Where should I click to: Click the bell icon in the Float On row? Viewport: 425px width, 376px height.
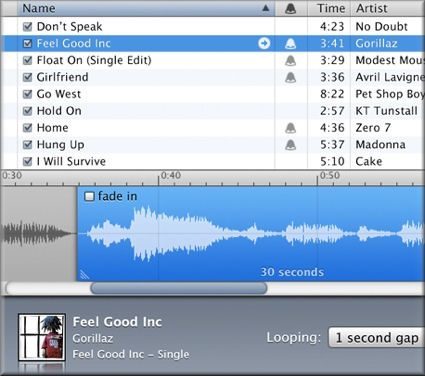[x=291, y=60]
